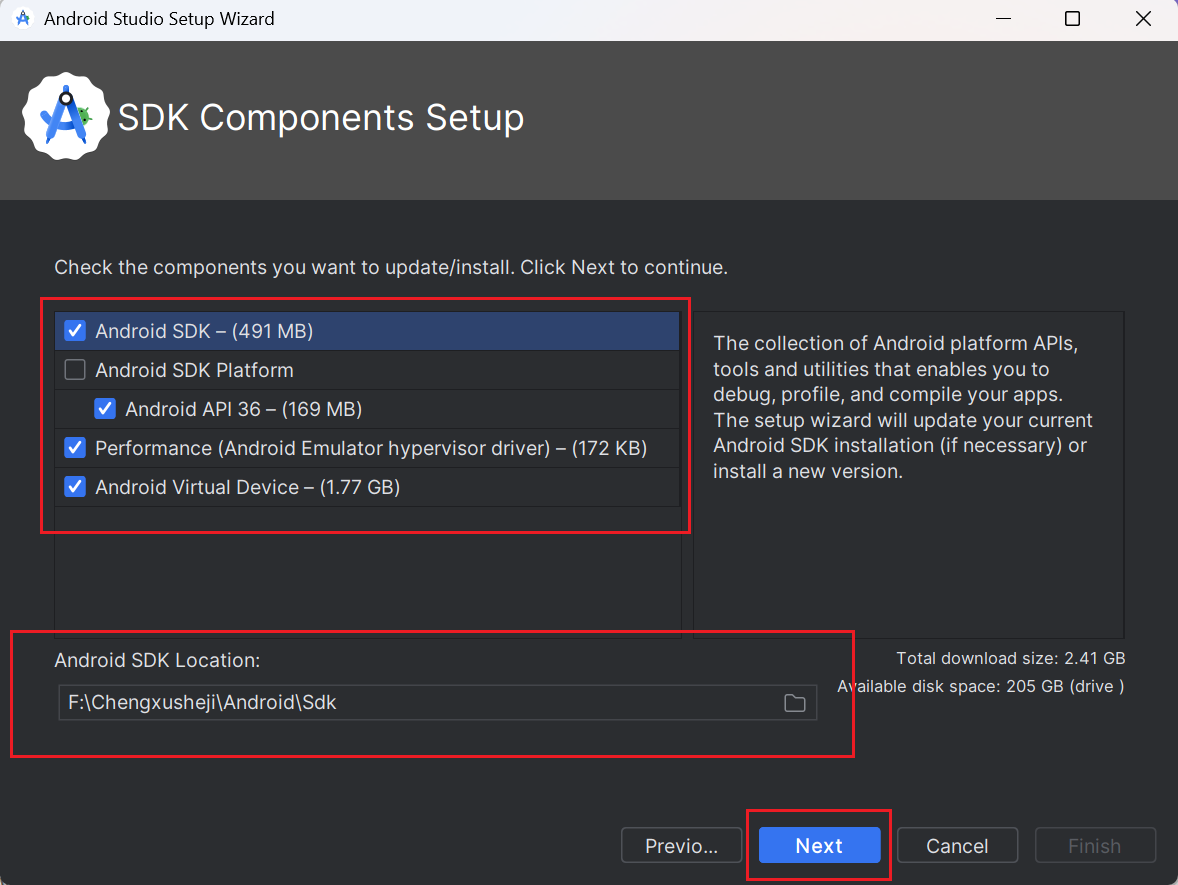Uncheck the Android API 36 checkbox
1178x885 pixels.
[x=104, y=409]
